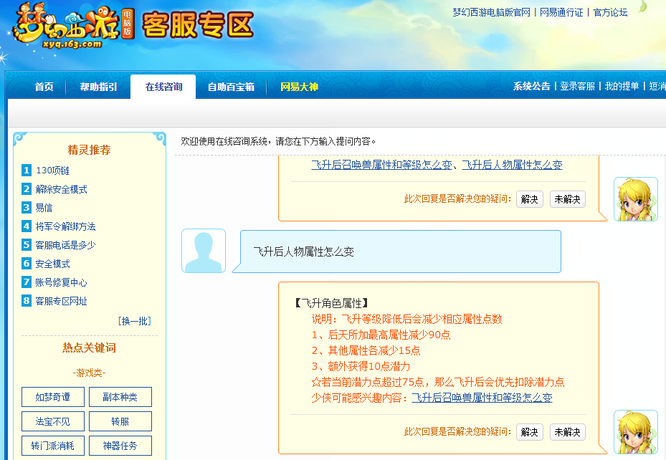The height and width of the screenshot is (460, 666).
Task: Click 账号修复中心 in recommended list
Action: [61, 282]
